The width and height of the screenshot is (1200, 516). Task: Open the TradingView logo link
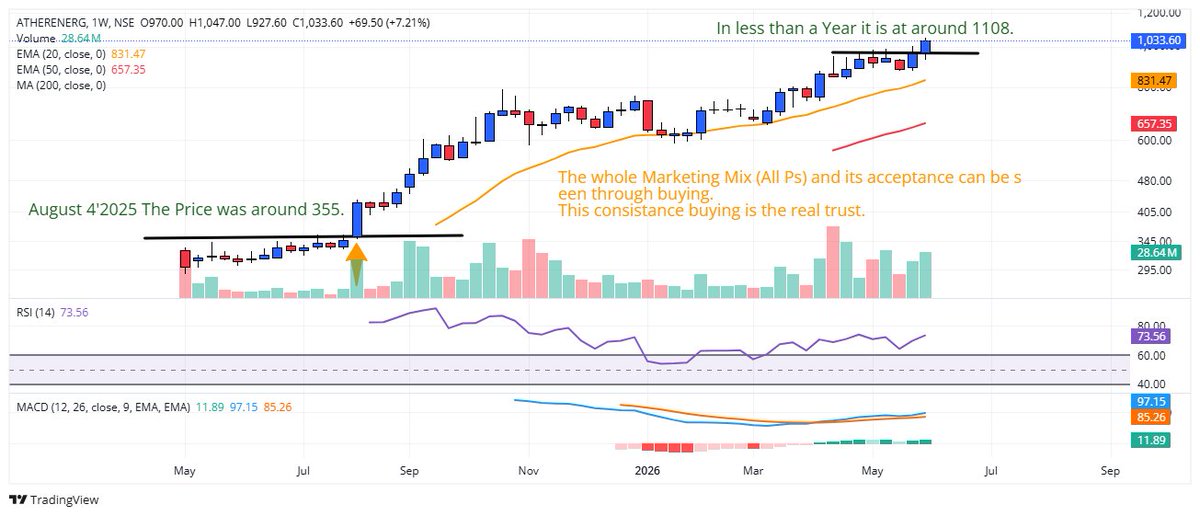pyautogui.click(x=54, y=500)
